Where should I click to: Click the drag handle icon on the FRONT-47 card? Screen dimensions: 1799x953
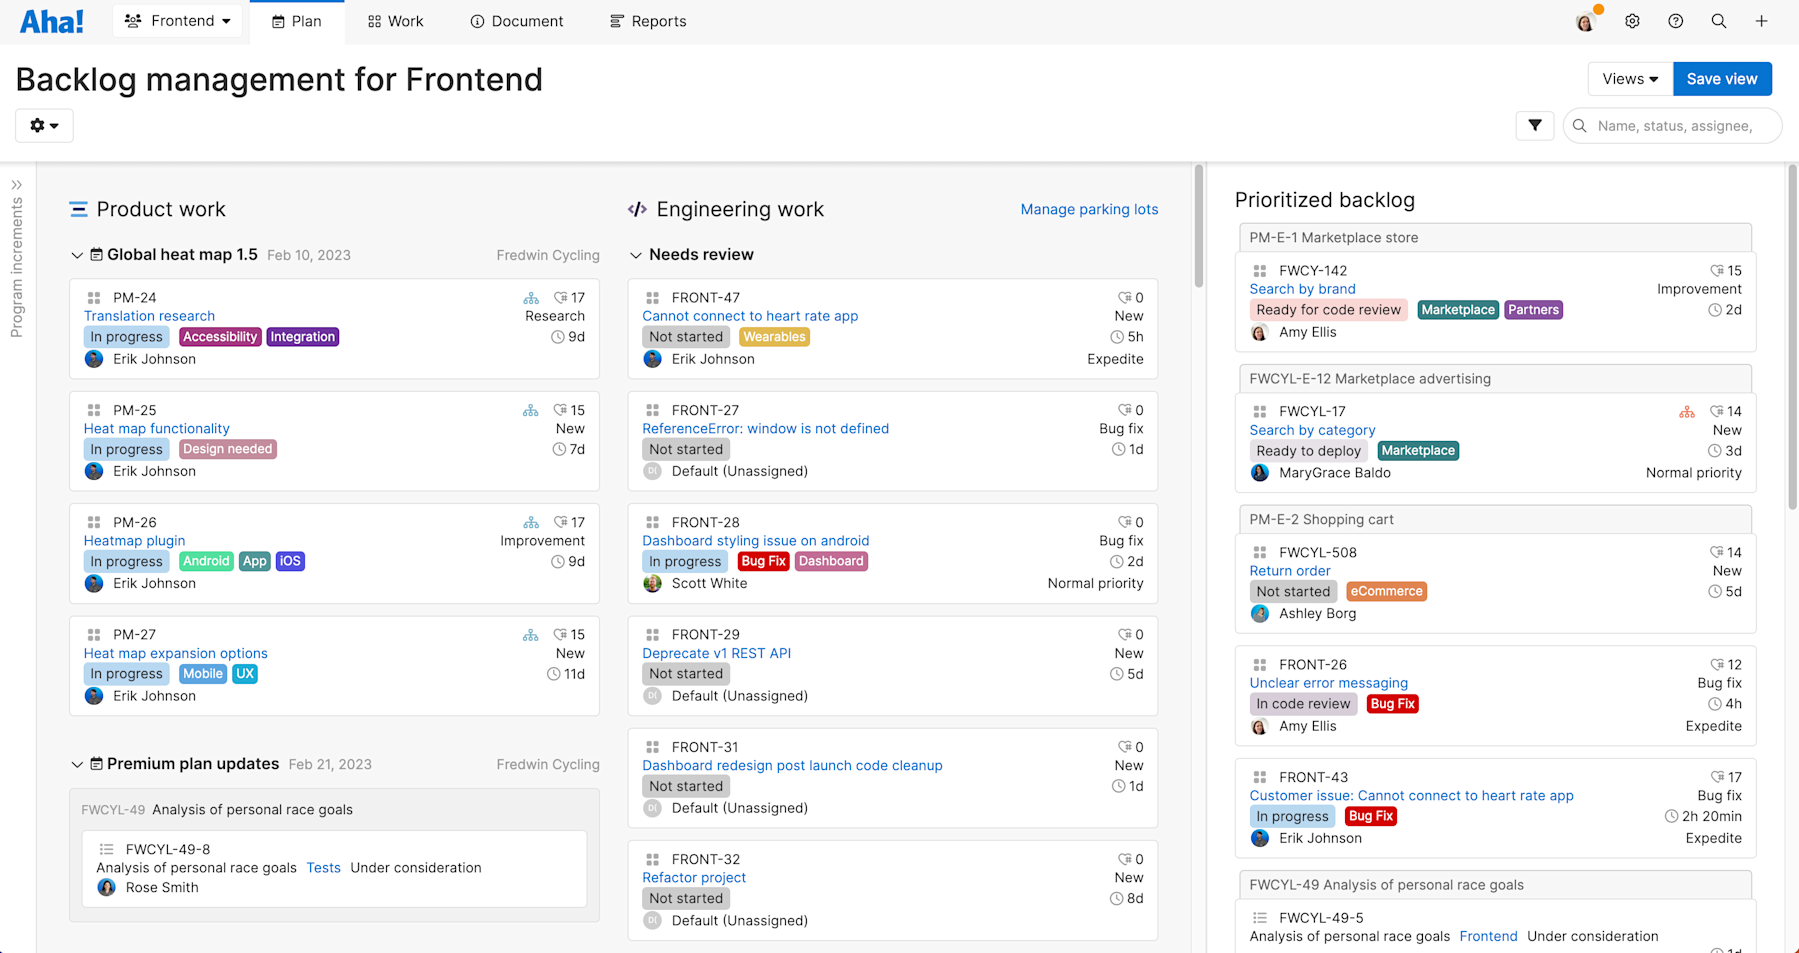point(651,297)
